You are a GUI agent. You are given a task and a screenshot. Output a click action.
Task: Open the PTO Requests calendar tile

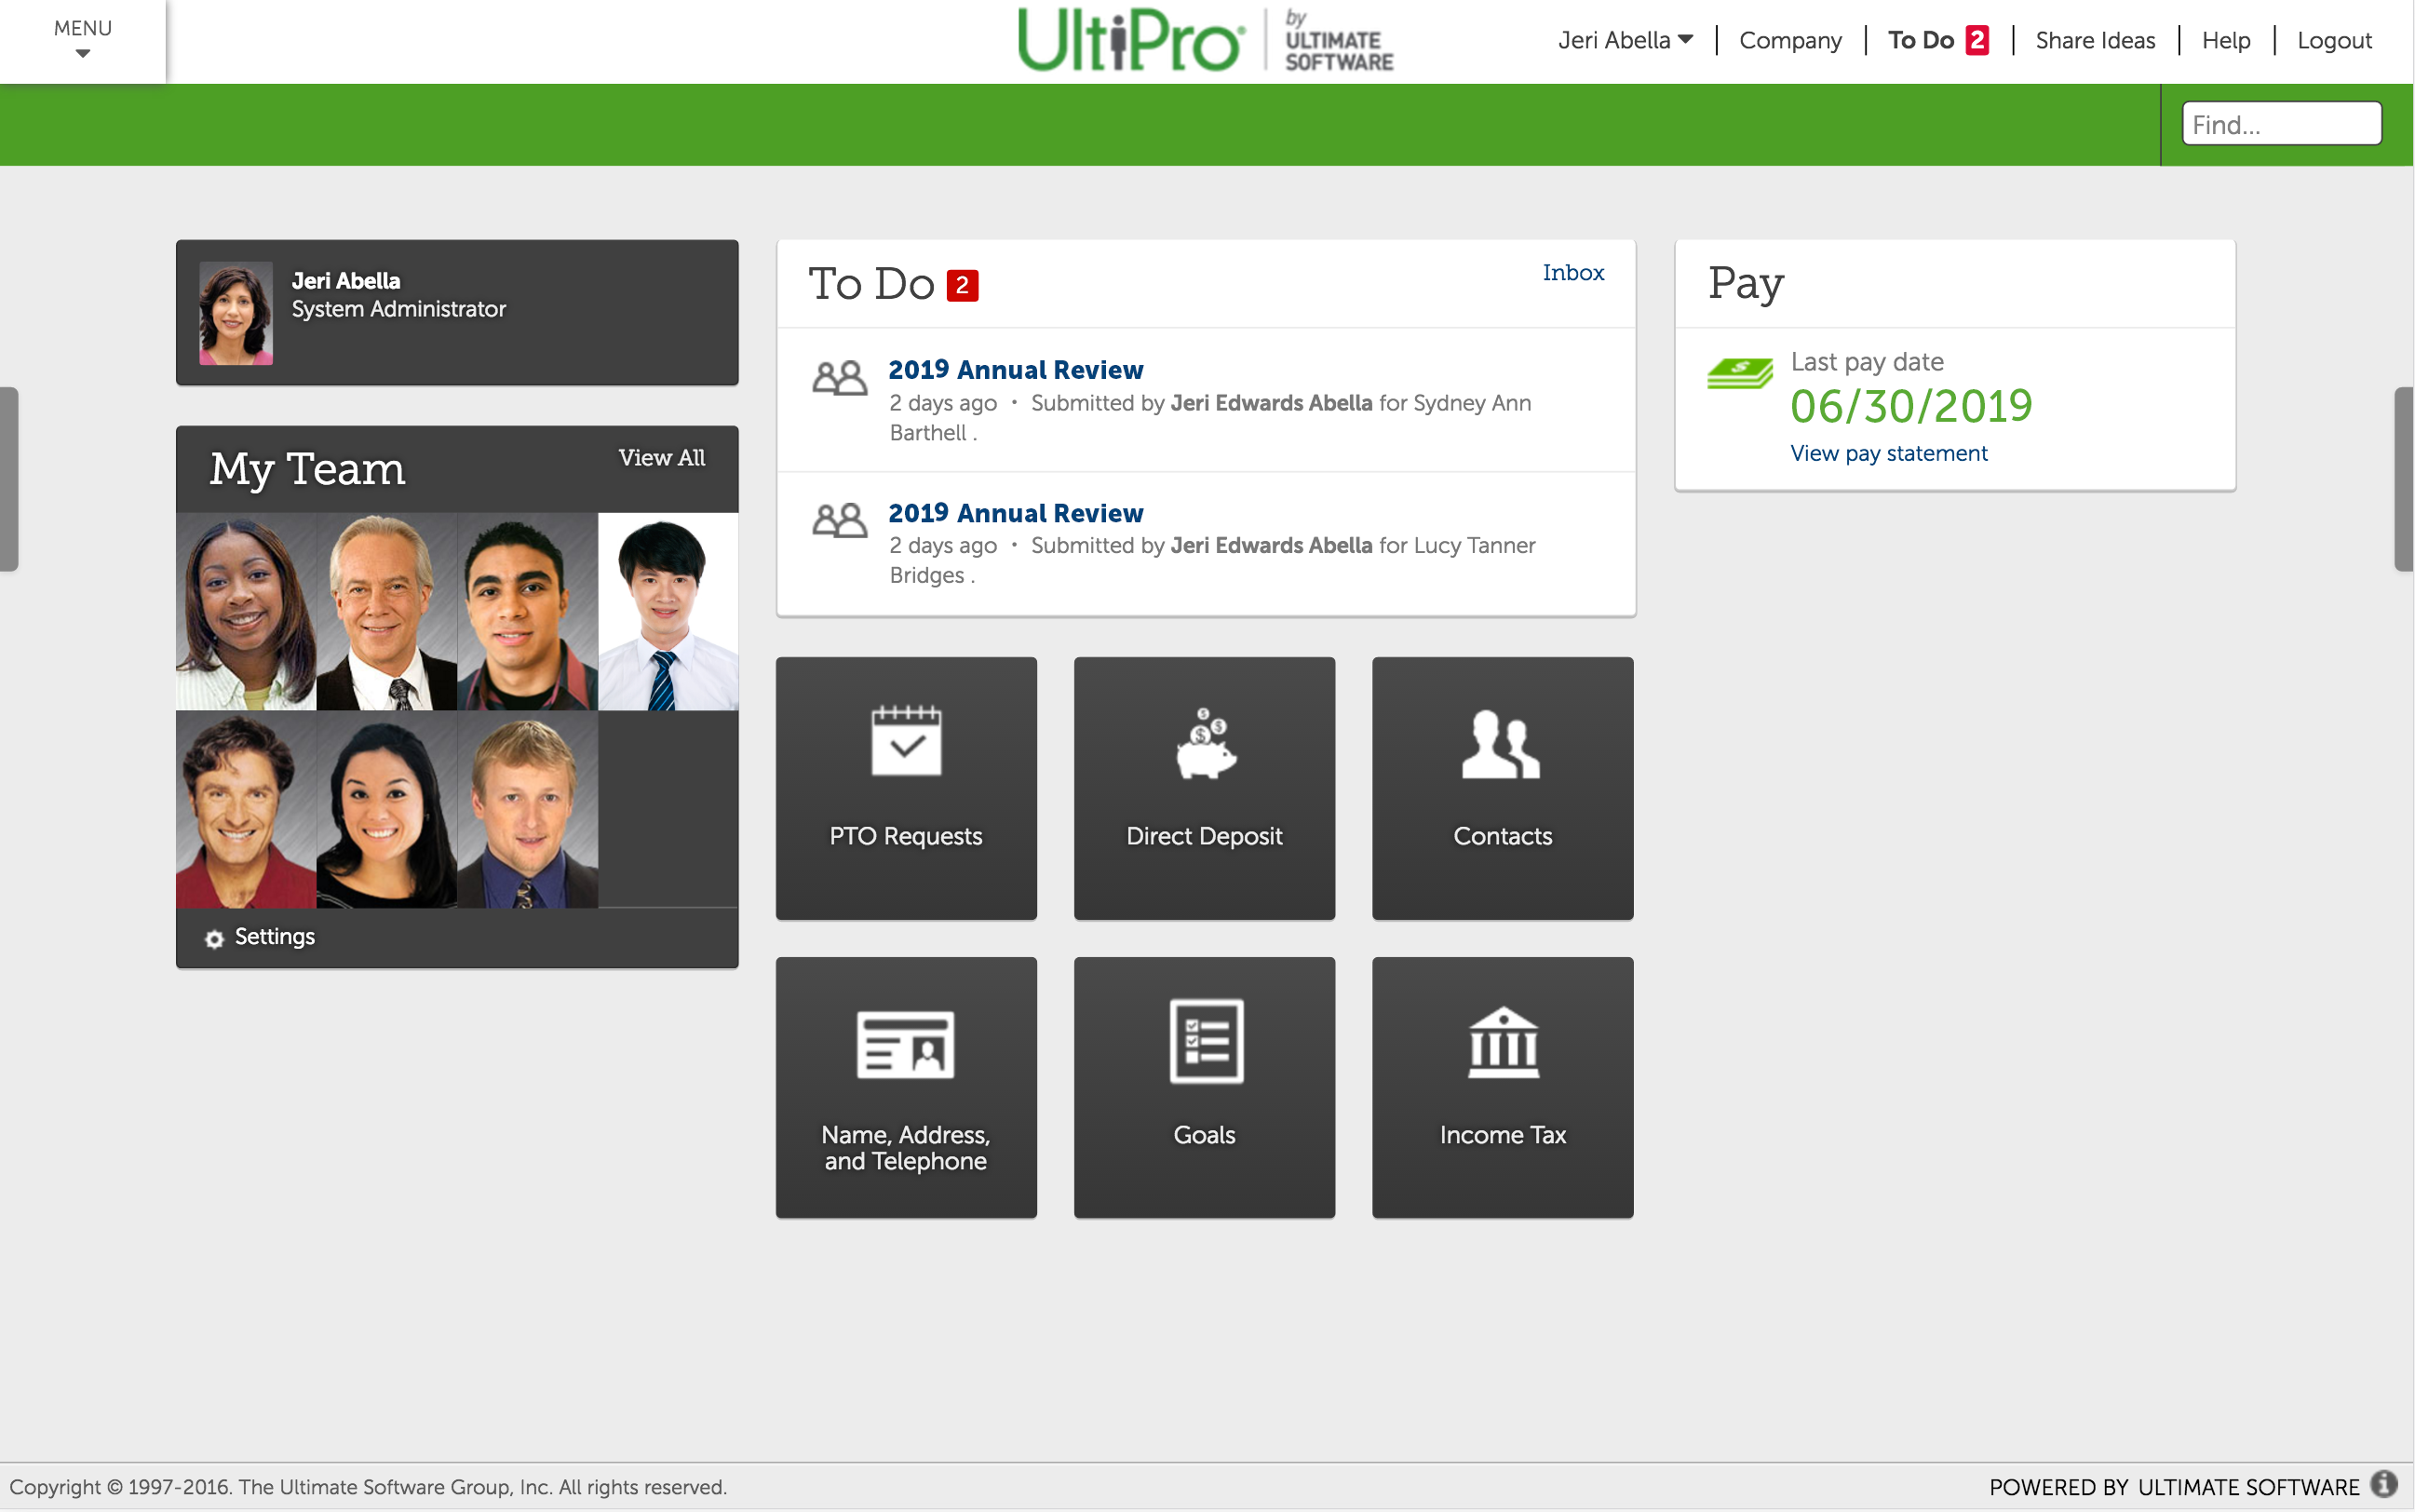pyautogui.click(x=905, y=787)
